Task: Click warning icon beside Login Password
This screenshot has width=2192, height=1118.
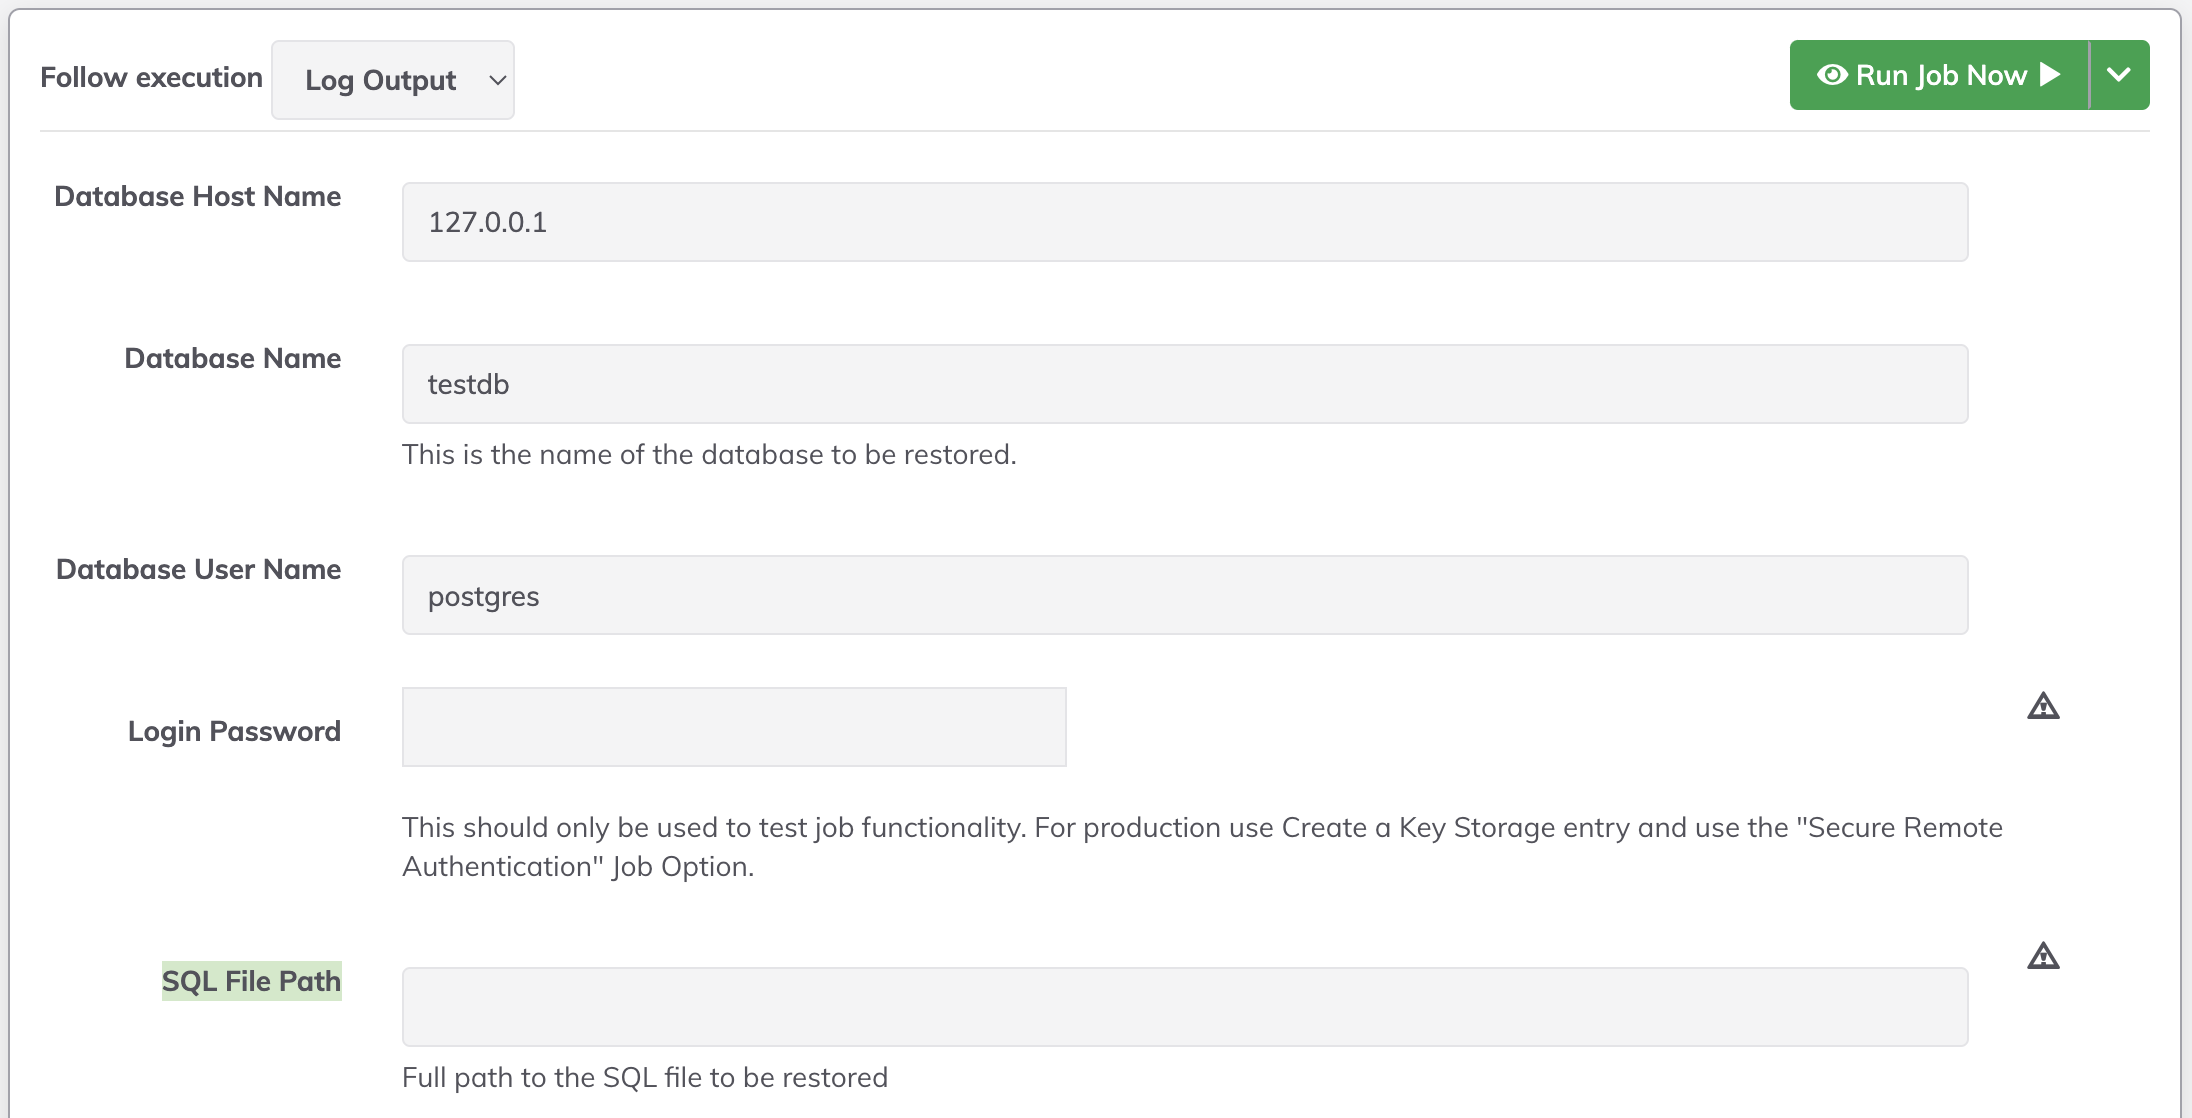Action: [x=2043, y=706]
